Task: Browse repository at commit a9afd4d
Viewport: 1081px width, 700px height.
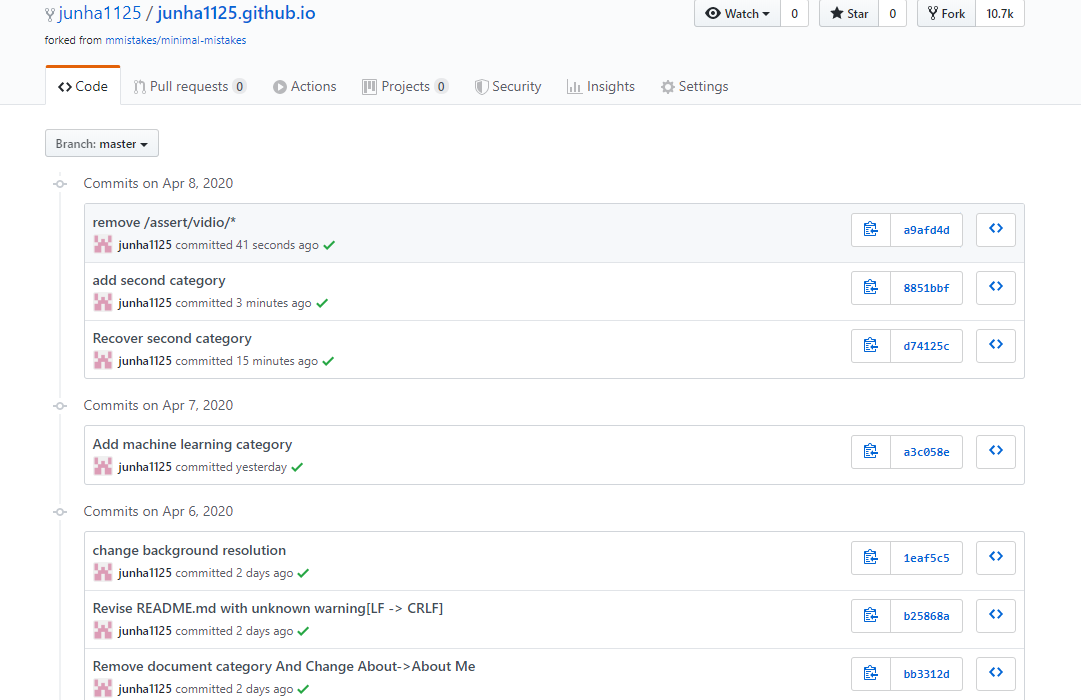Action: pyautogui.click(x=996, y=230)
